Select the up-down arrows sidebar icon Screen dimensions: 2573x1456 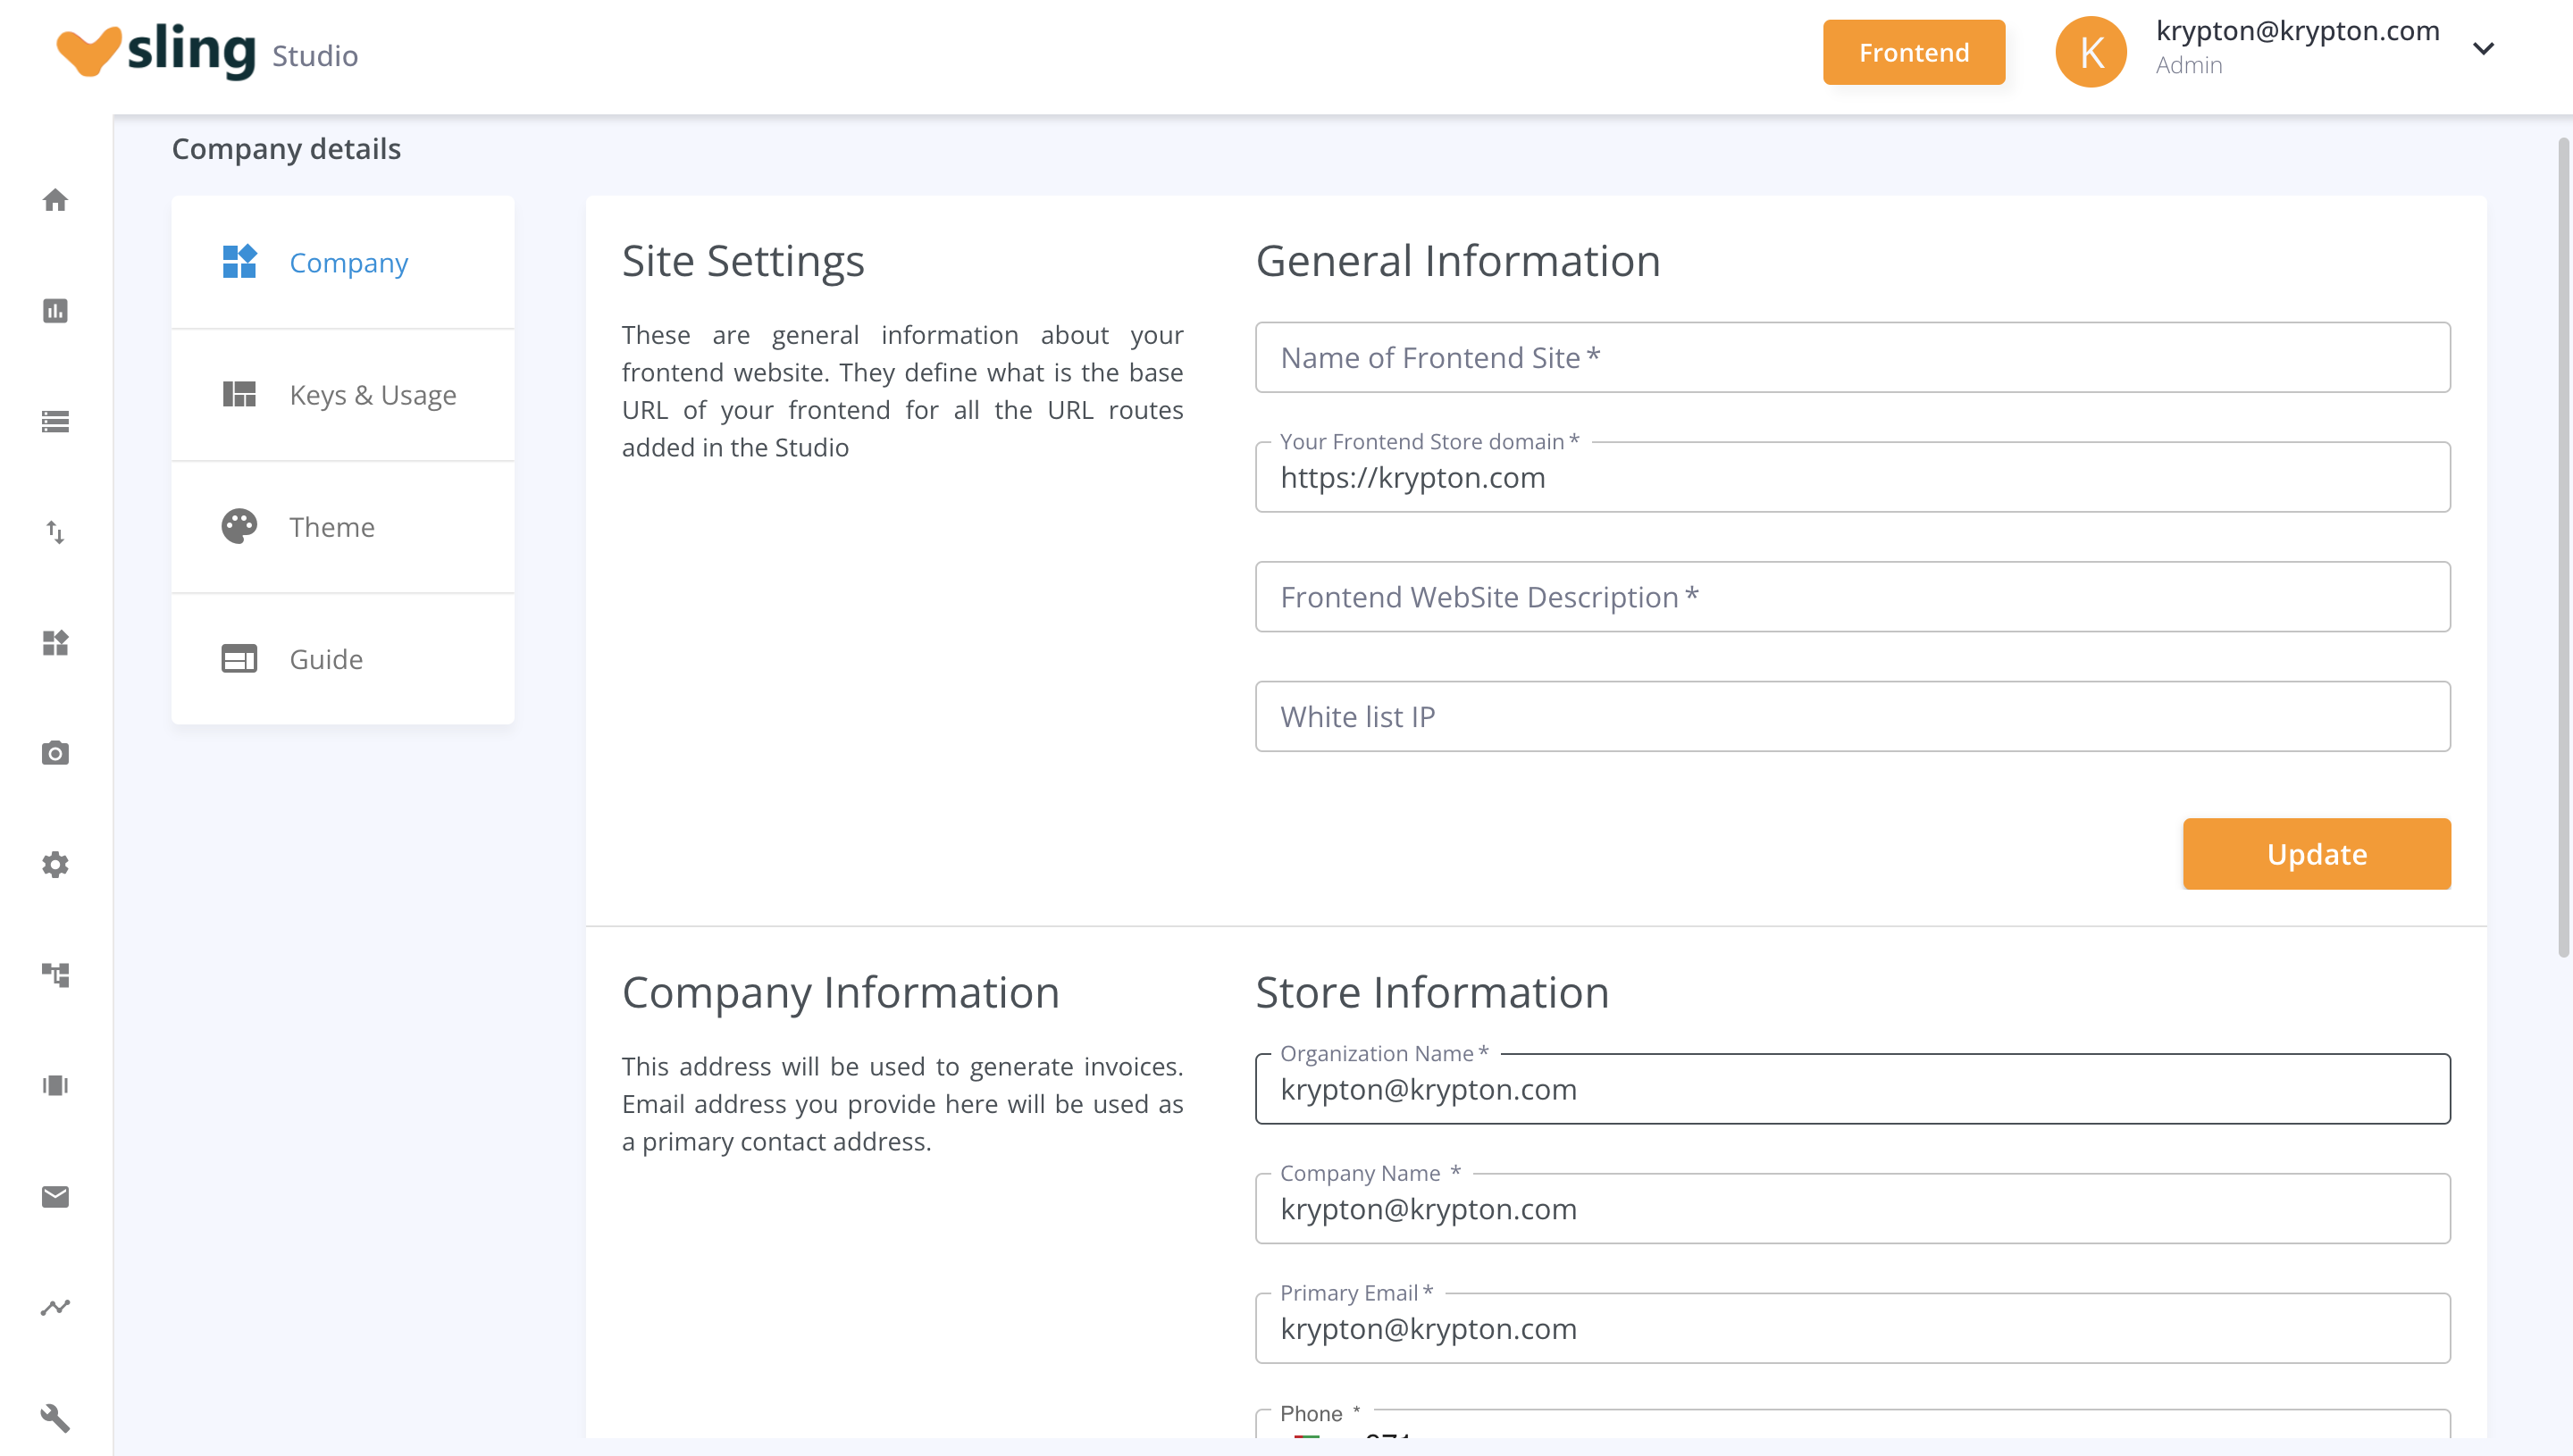pyautogui.click(x=56, y=532)
